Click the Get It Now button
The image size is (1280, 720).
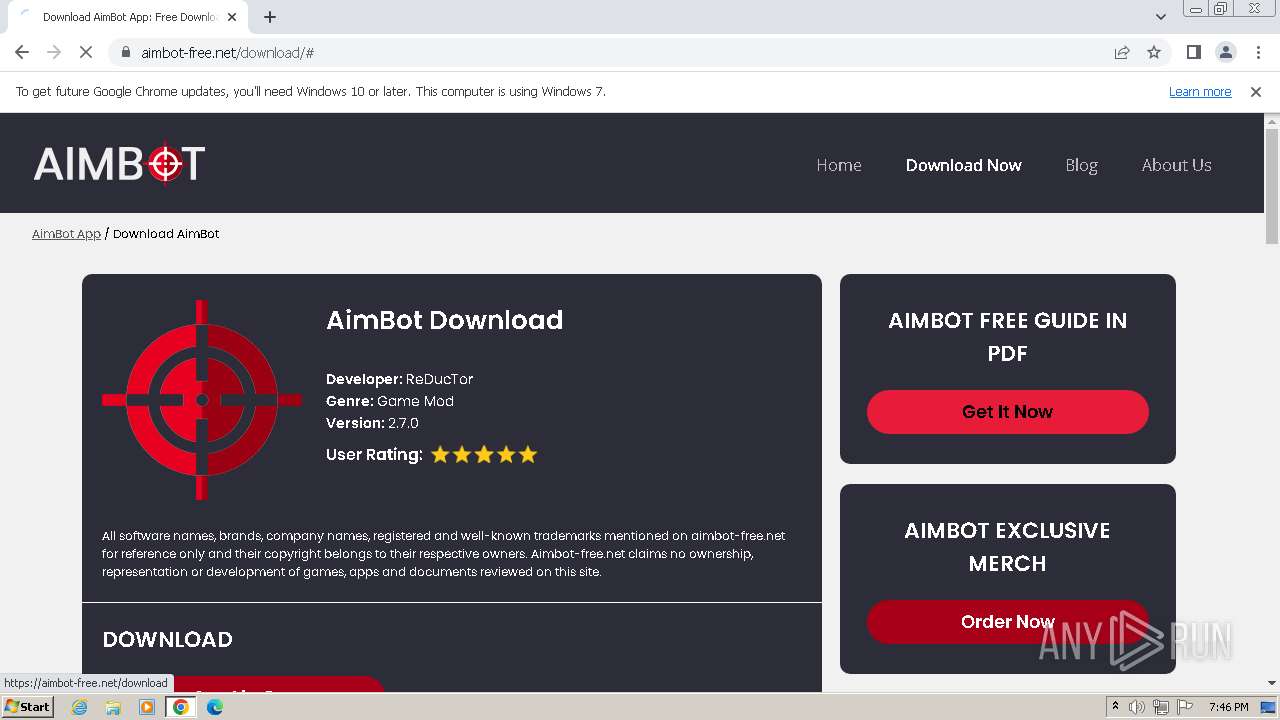[x=1007, y=412]
